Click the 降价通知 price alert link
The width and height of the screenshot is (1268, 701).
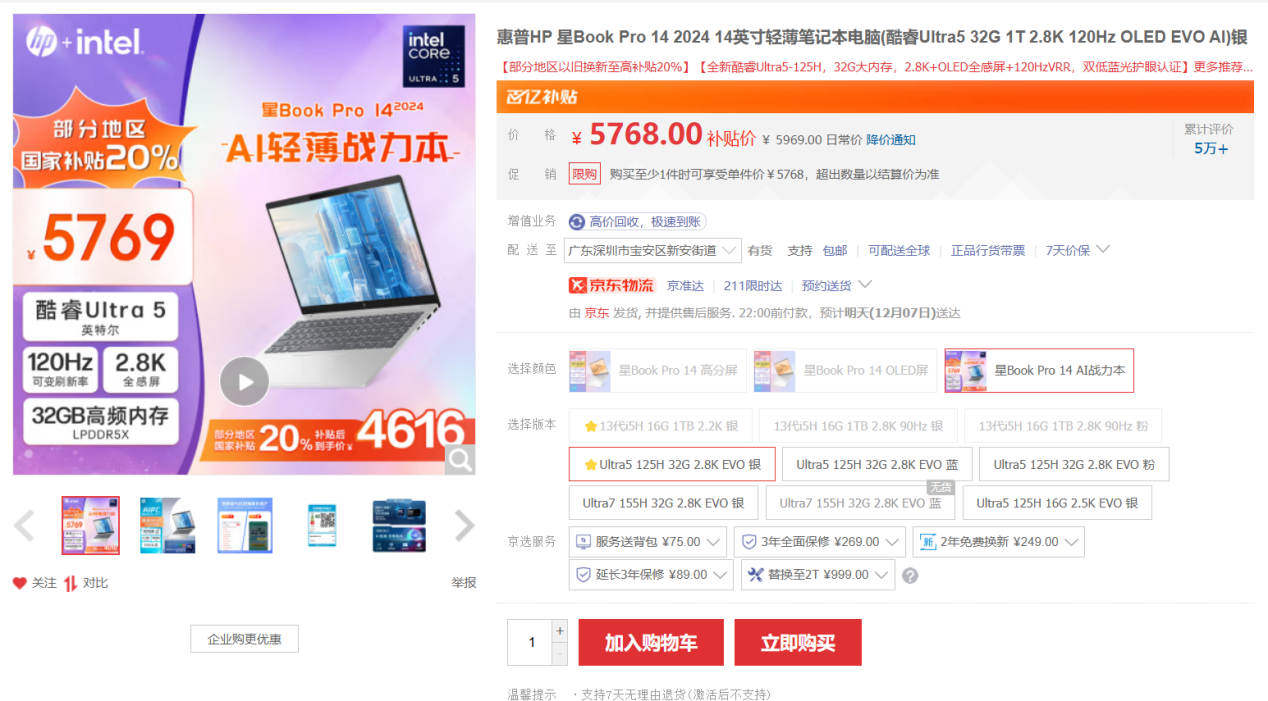coord(891,140)
